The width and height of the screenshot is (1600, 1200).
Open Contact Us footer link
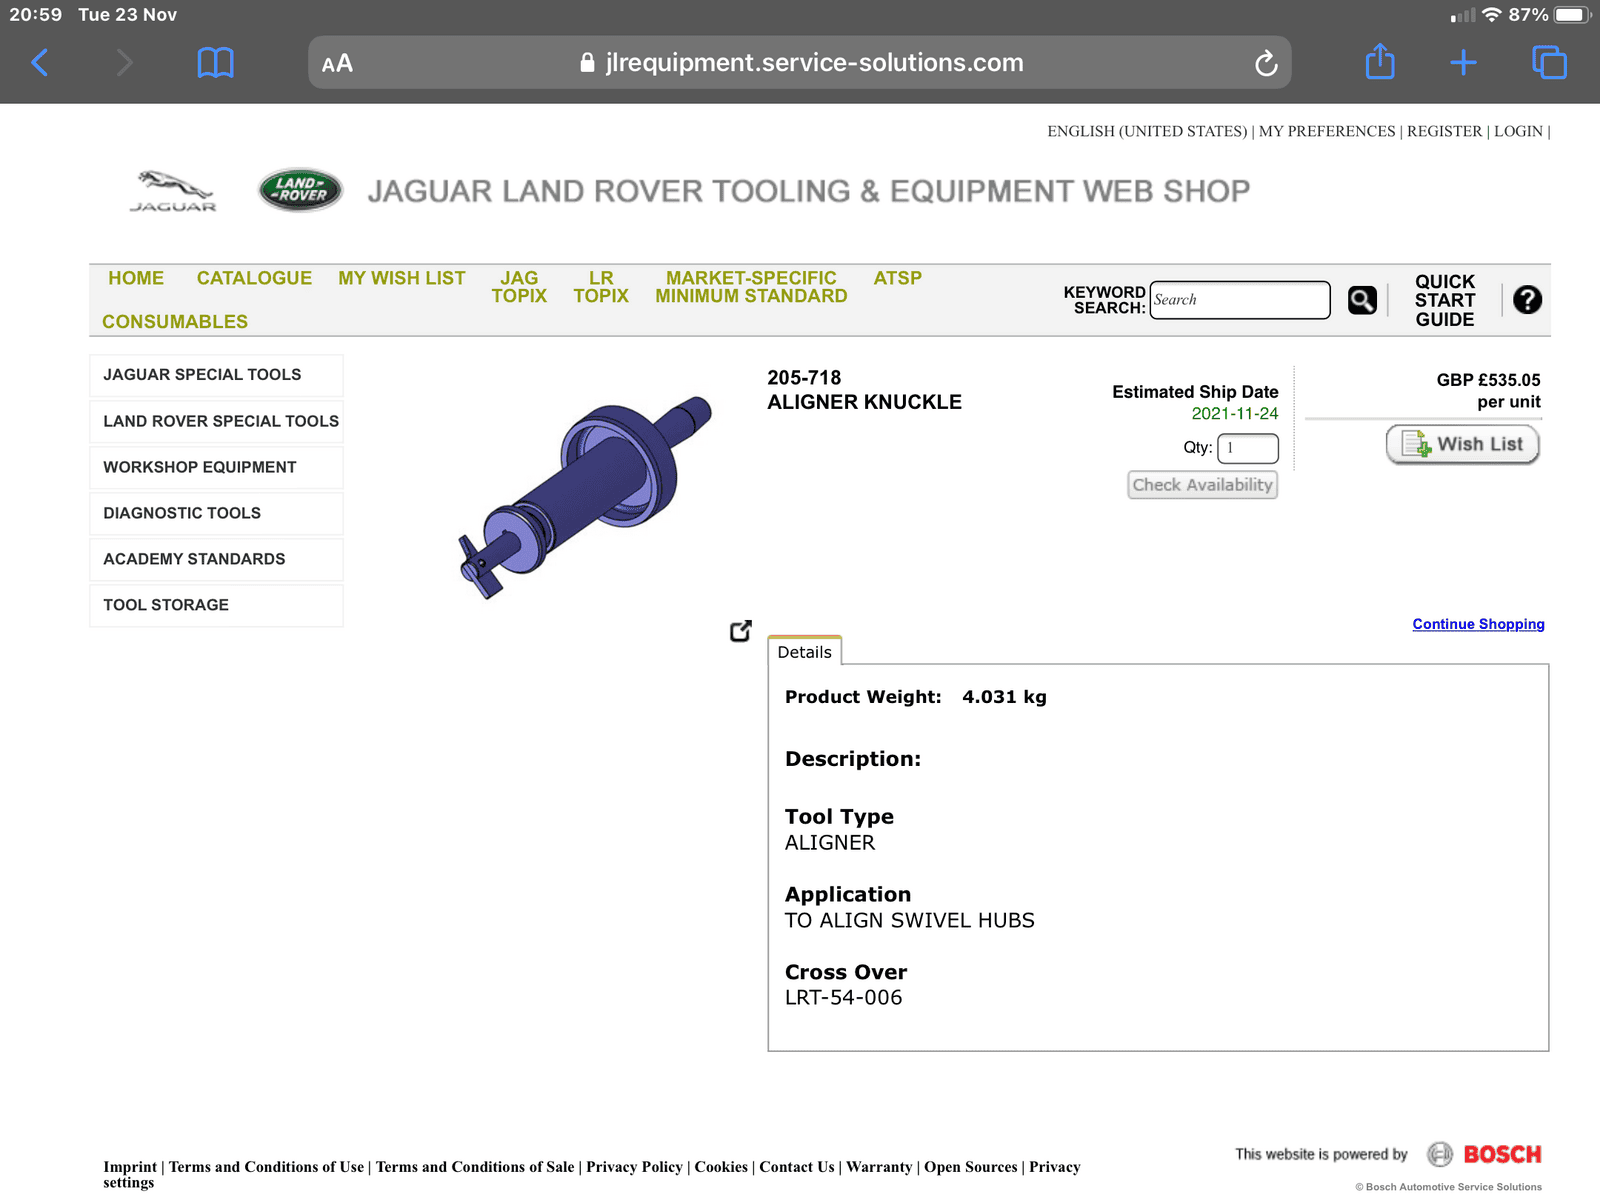pyautogui.click(x=797, y=1167)
